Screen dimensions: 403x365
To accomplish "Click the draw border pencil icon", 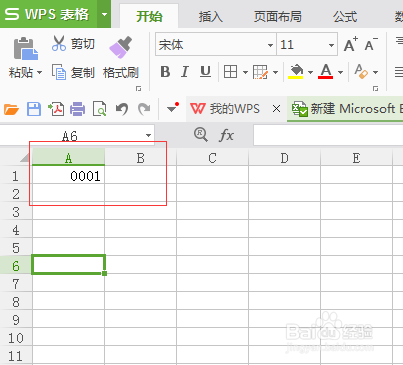I will (x=260, y=72).
